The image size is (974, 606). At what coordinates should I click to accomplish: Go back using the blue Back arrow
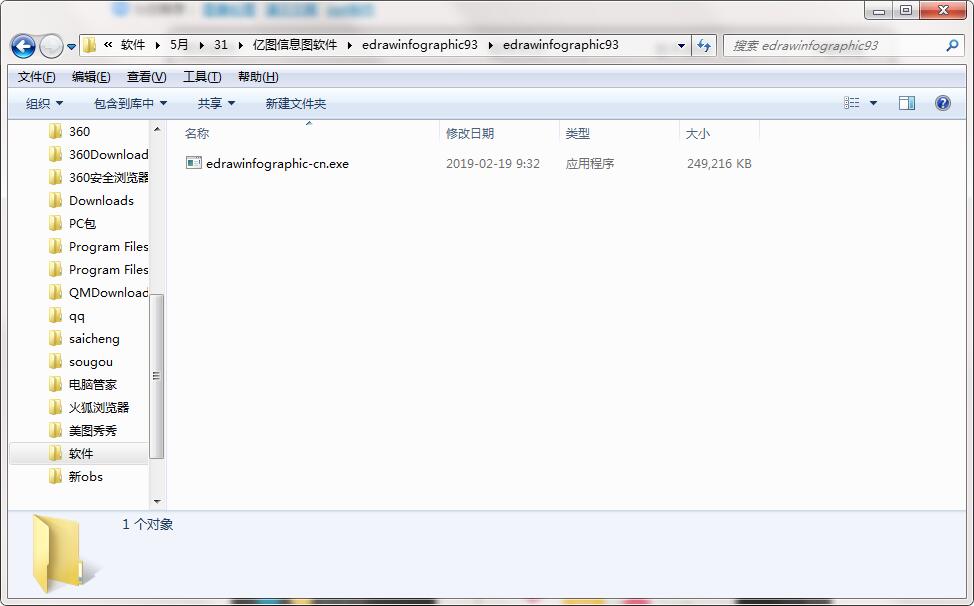[x=24, y=46]
